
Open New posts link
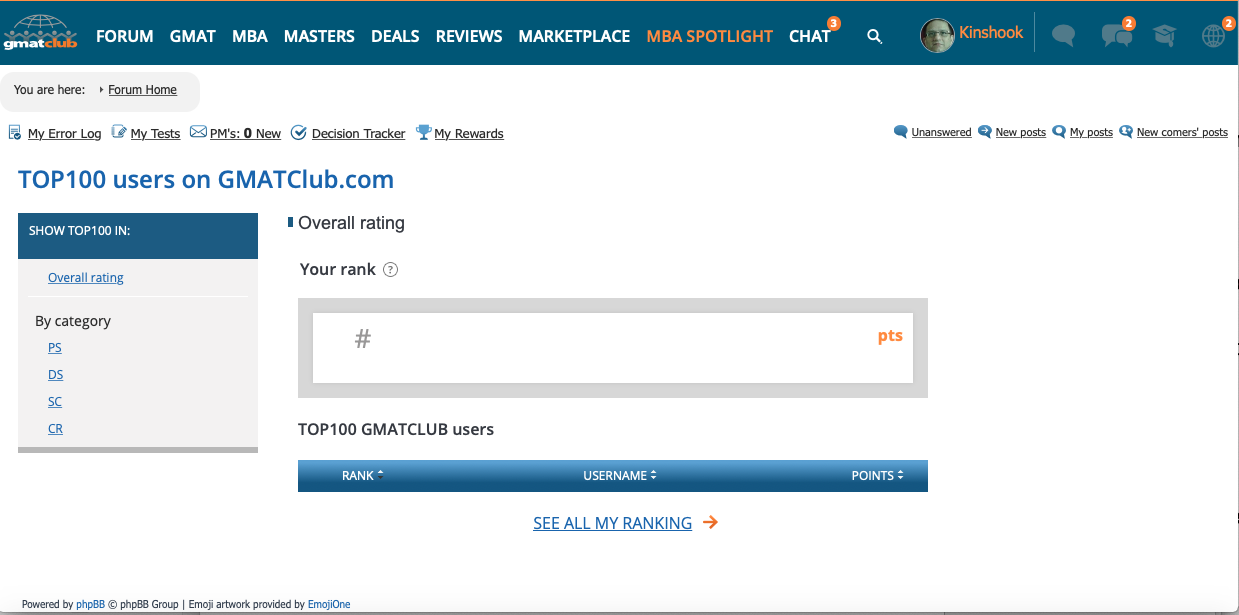[1021, 132]
